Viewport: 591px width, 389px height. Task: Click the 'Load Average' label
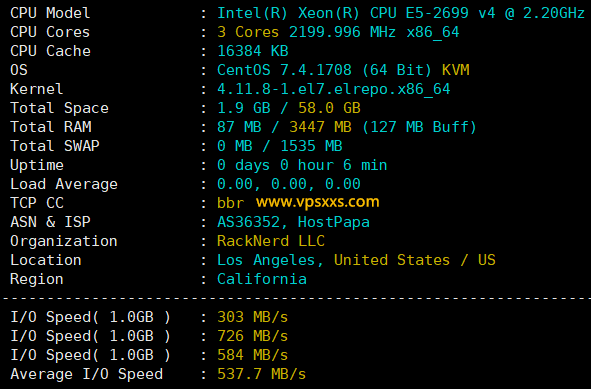tap(64, 184)
